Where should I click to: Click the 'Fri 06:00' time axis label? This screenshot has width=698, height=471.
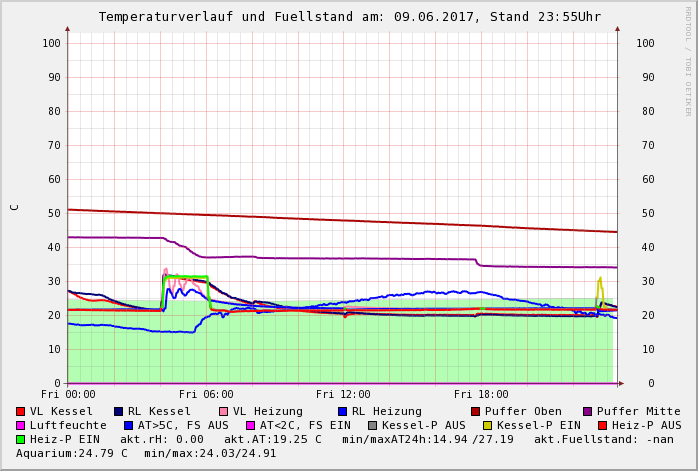[205, 394]
